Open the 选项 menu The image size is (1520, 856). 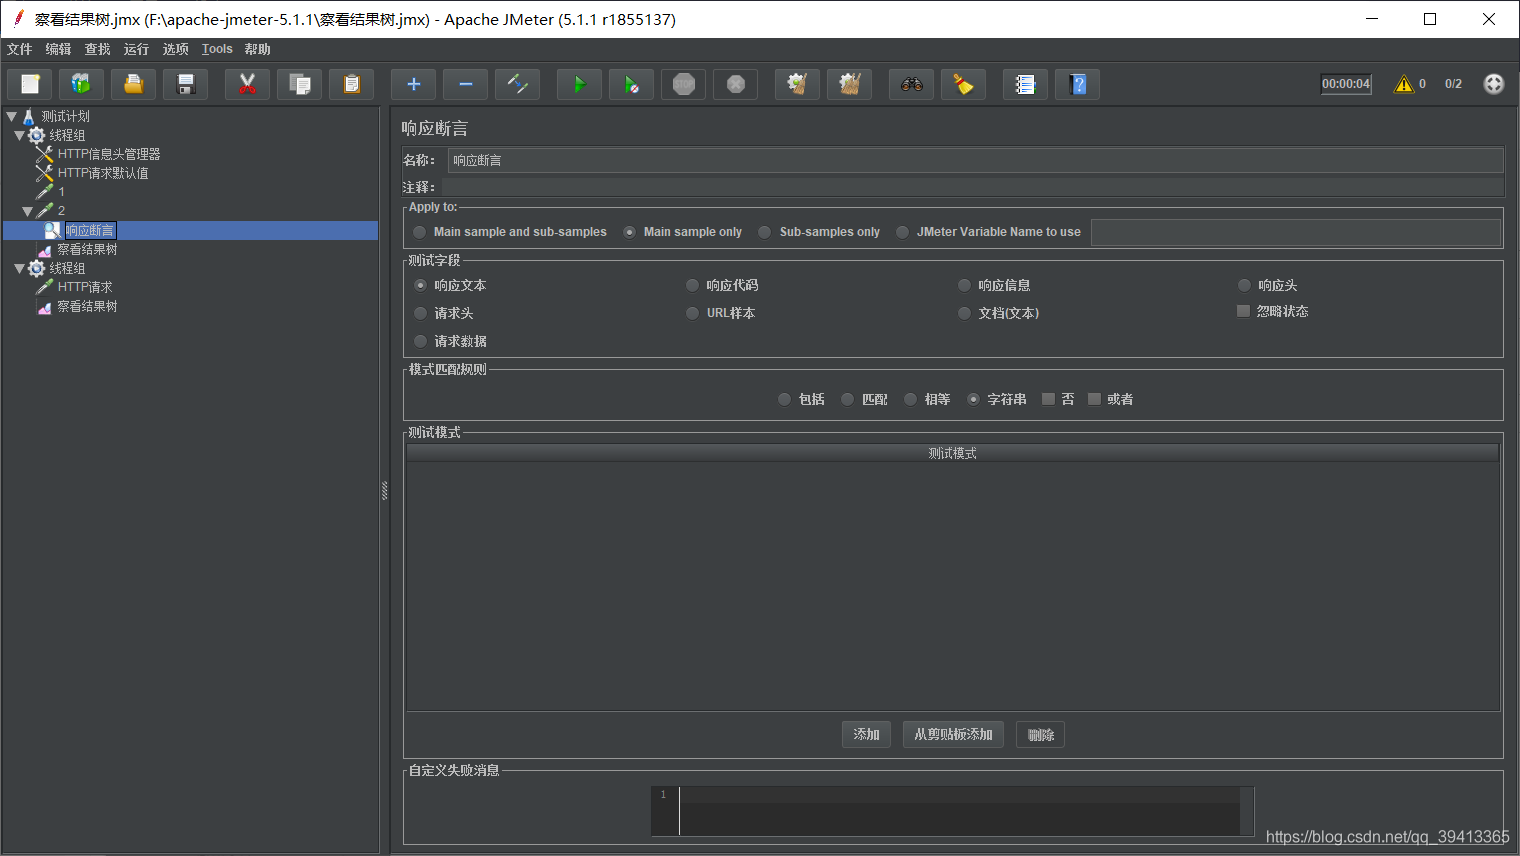(175, 49)
